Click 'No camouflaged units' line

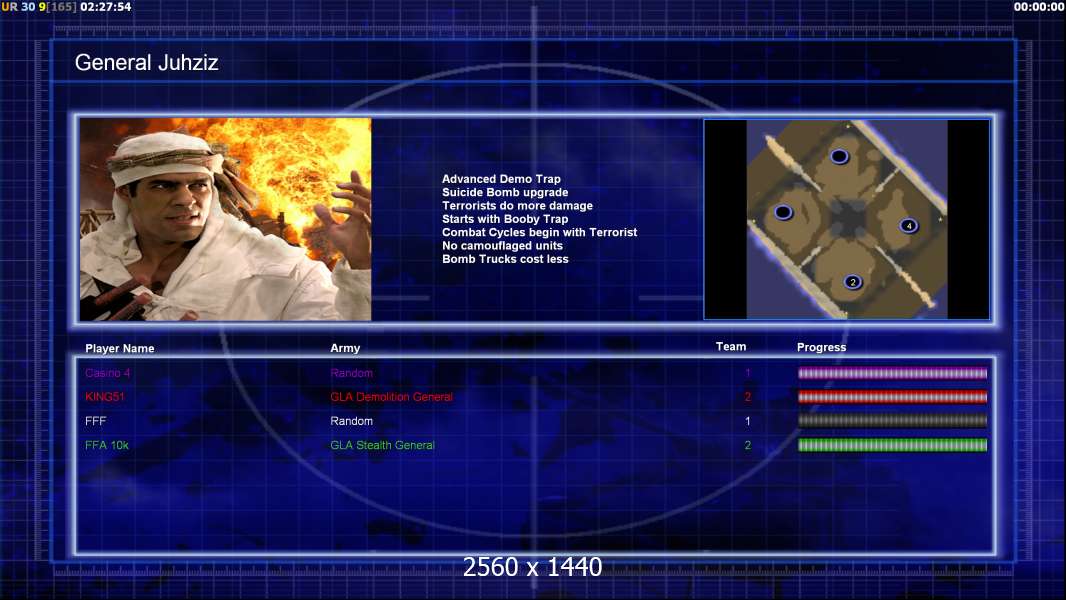point(502,245)
